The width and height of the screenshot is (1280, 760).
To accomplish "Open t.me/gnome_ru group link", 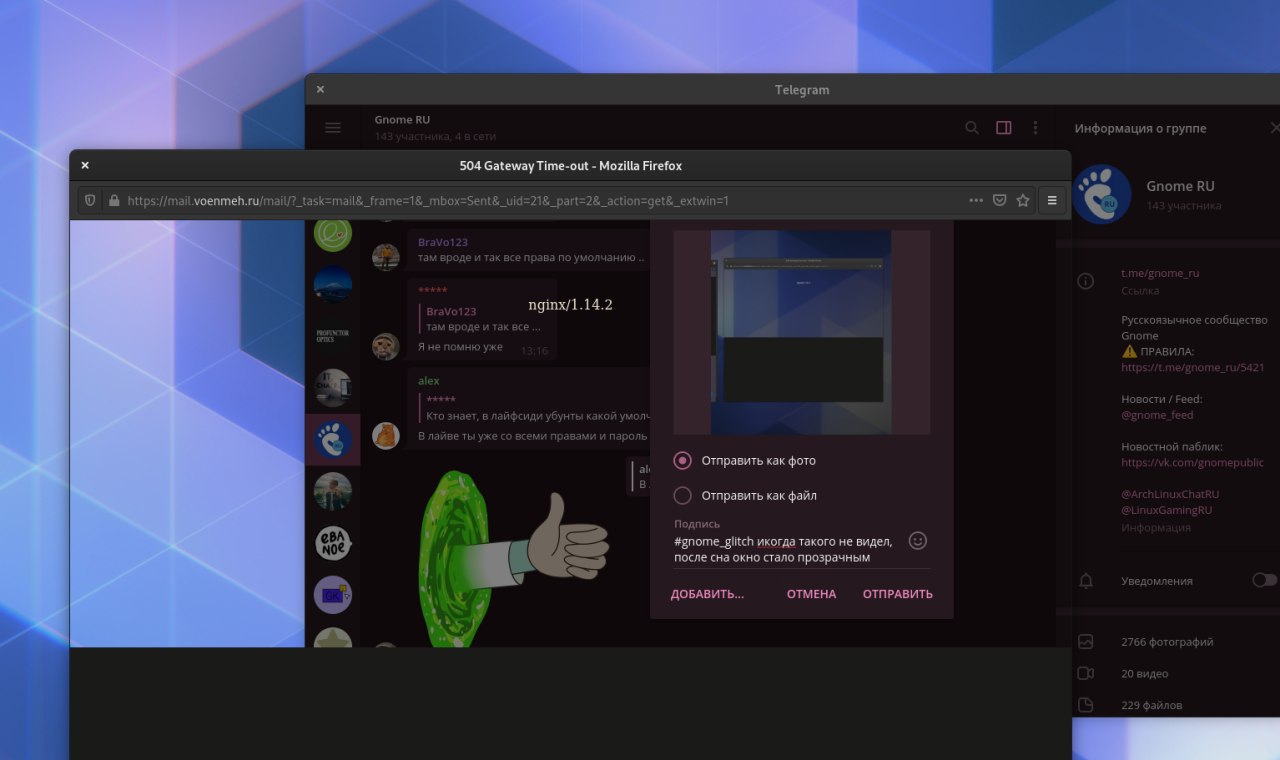I will [x=1160, y=273].
